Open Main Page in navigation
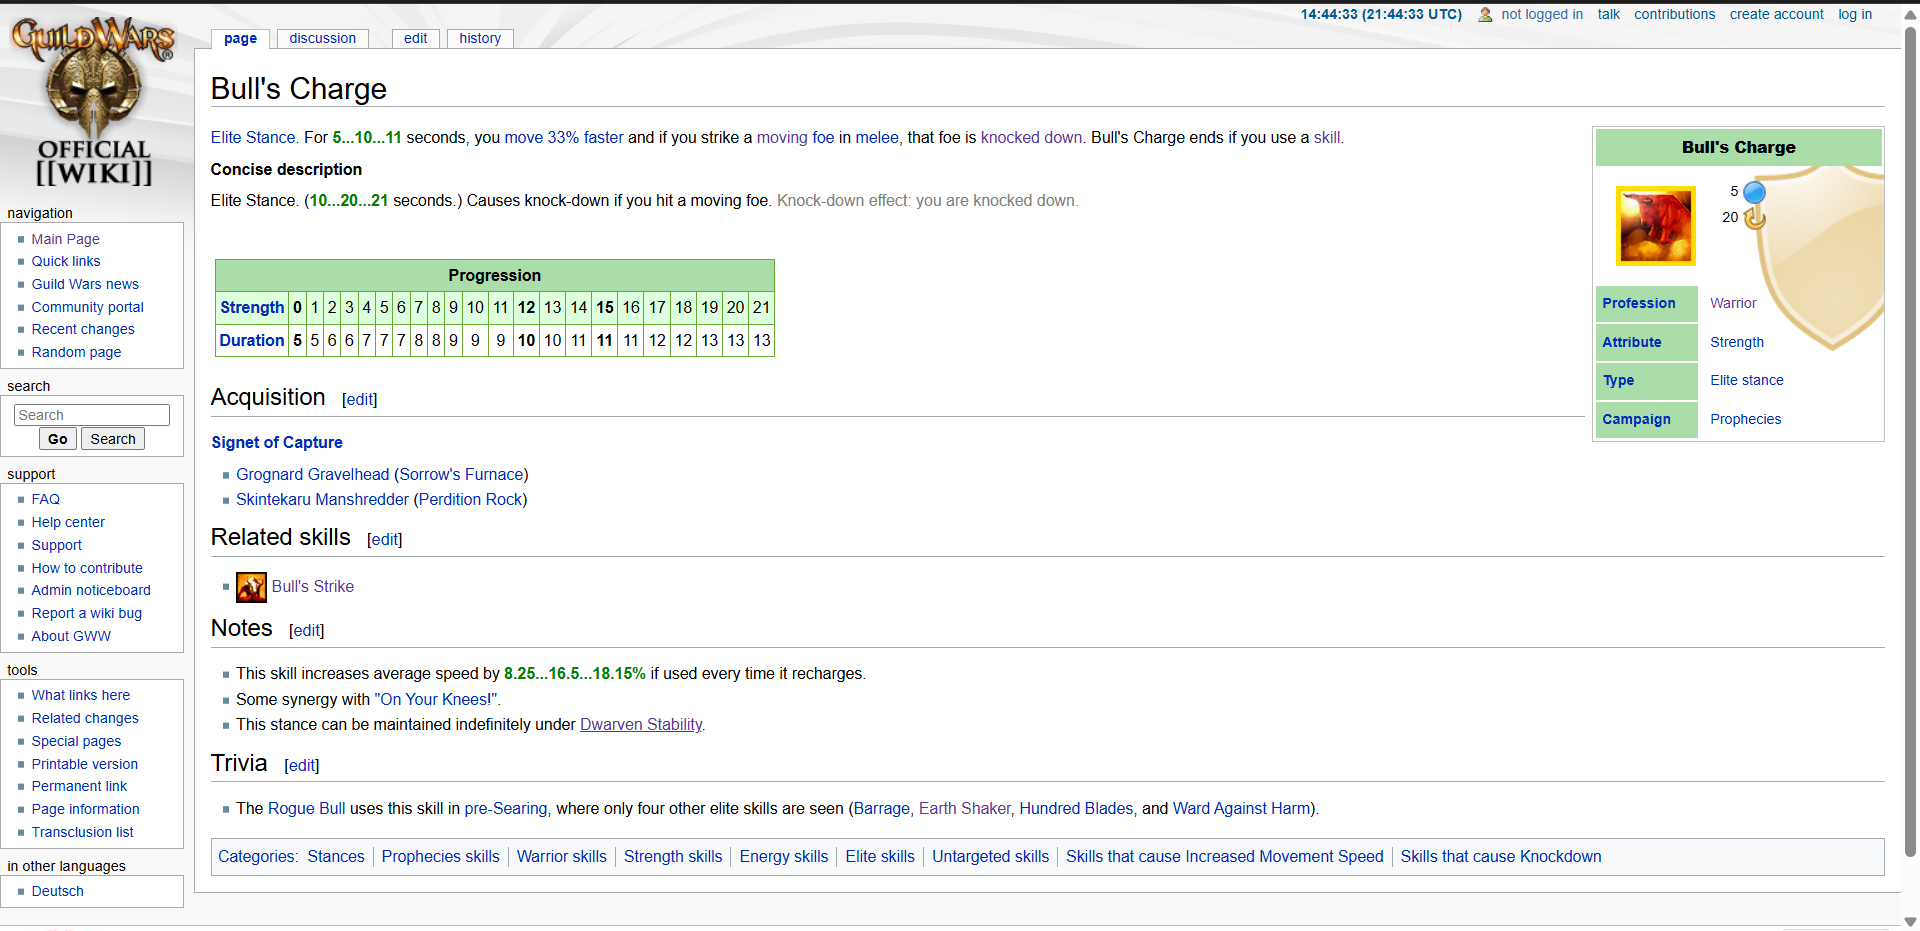Viewport: 1920px width, 931px height. coord(65,239)
